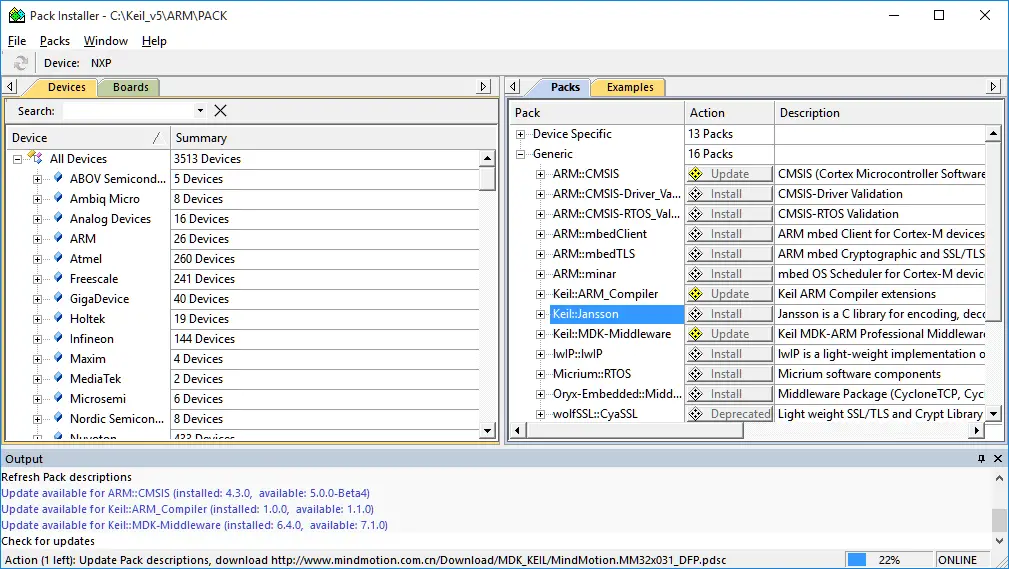Update the Keil::MDK-Middleware pack
Image resolution: width=1009 pixels, height=569 pixels.
729,333
